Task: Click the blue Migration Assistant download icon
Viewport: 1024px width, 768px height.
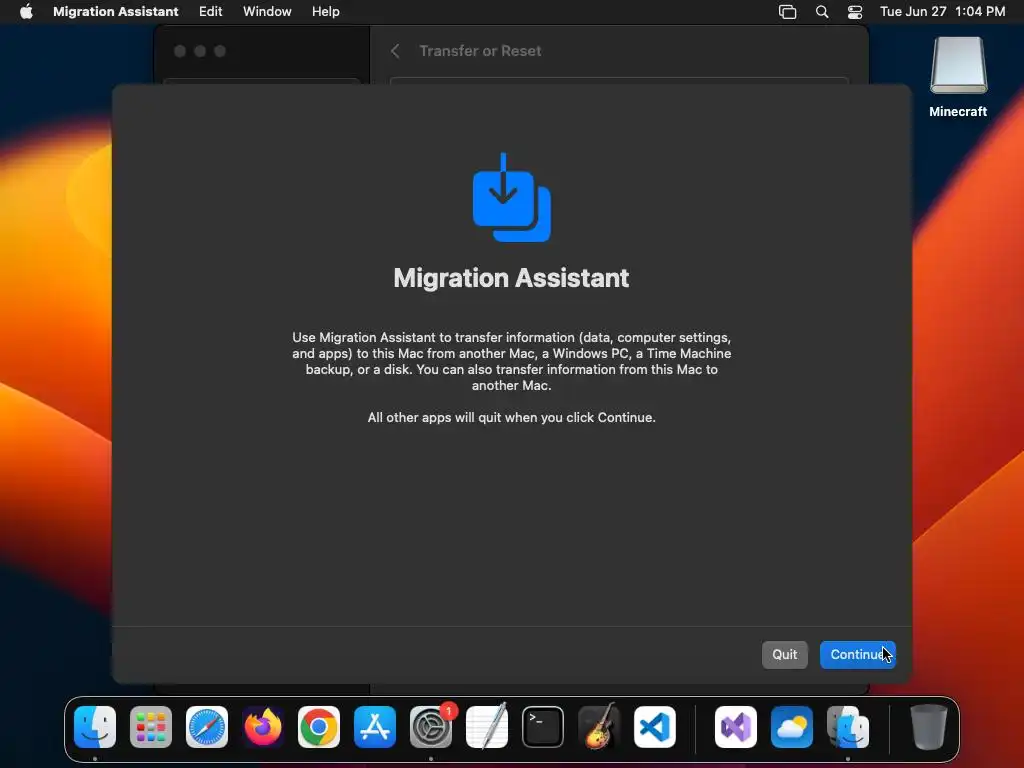Action: coord(511,197)
